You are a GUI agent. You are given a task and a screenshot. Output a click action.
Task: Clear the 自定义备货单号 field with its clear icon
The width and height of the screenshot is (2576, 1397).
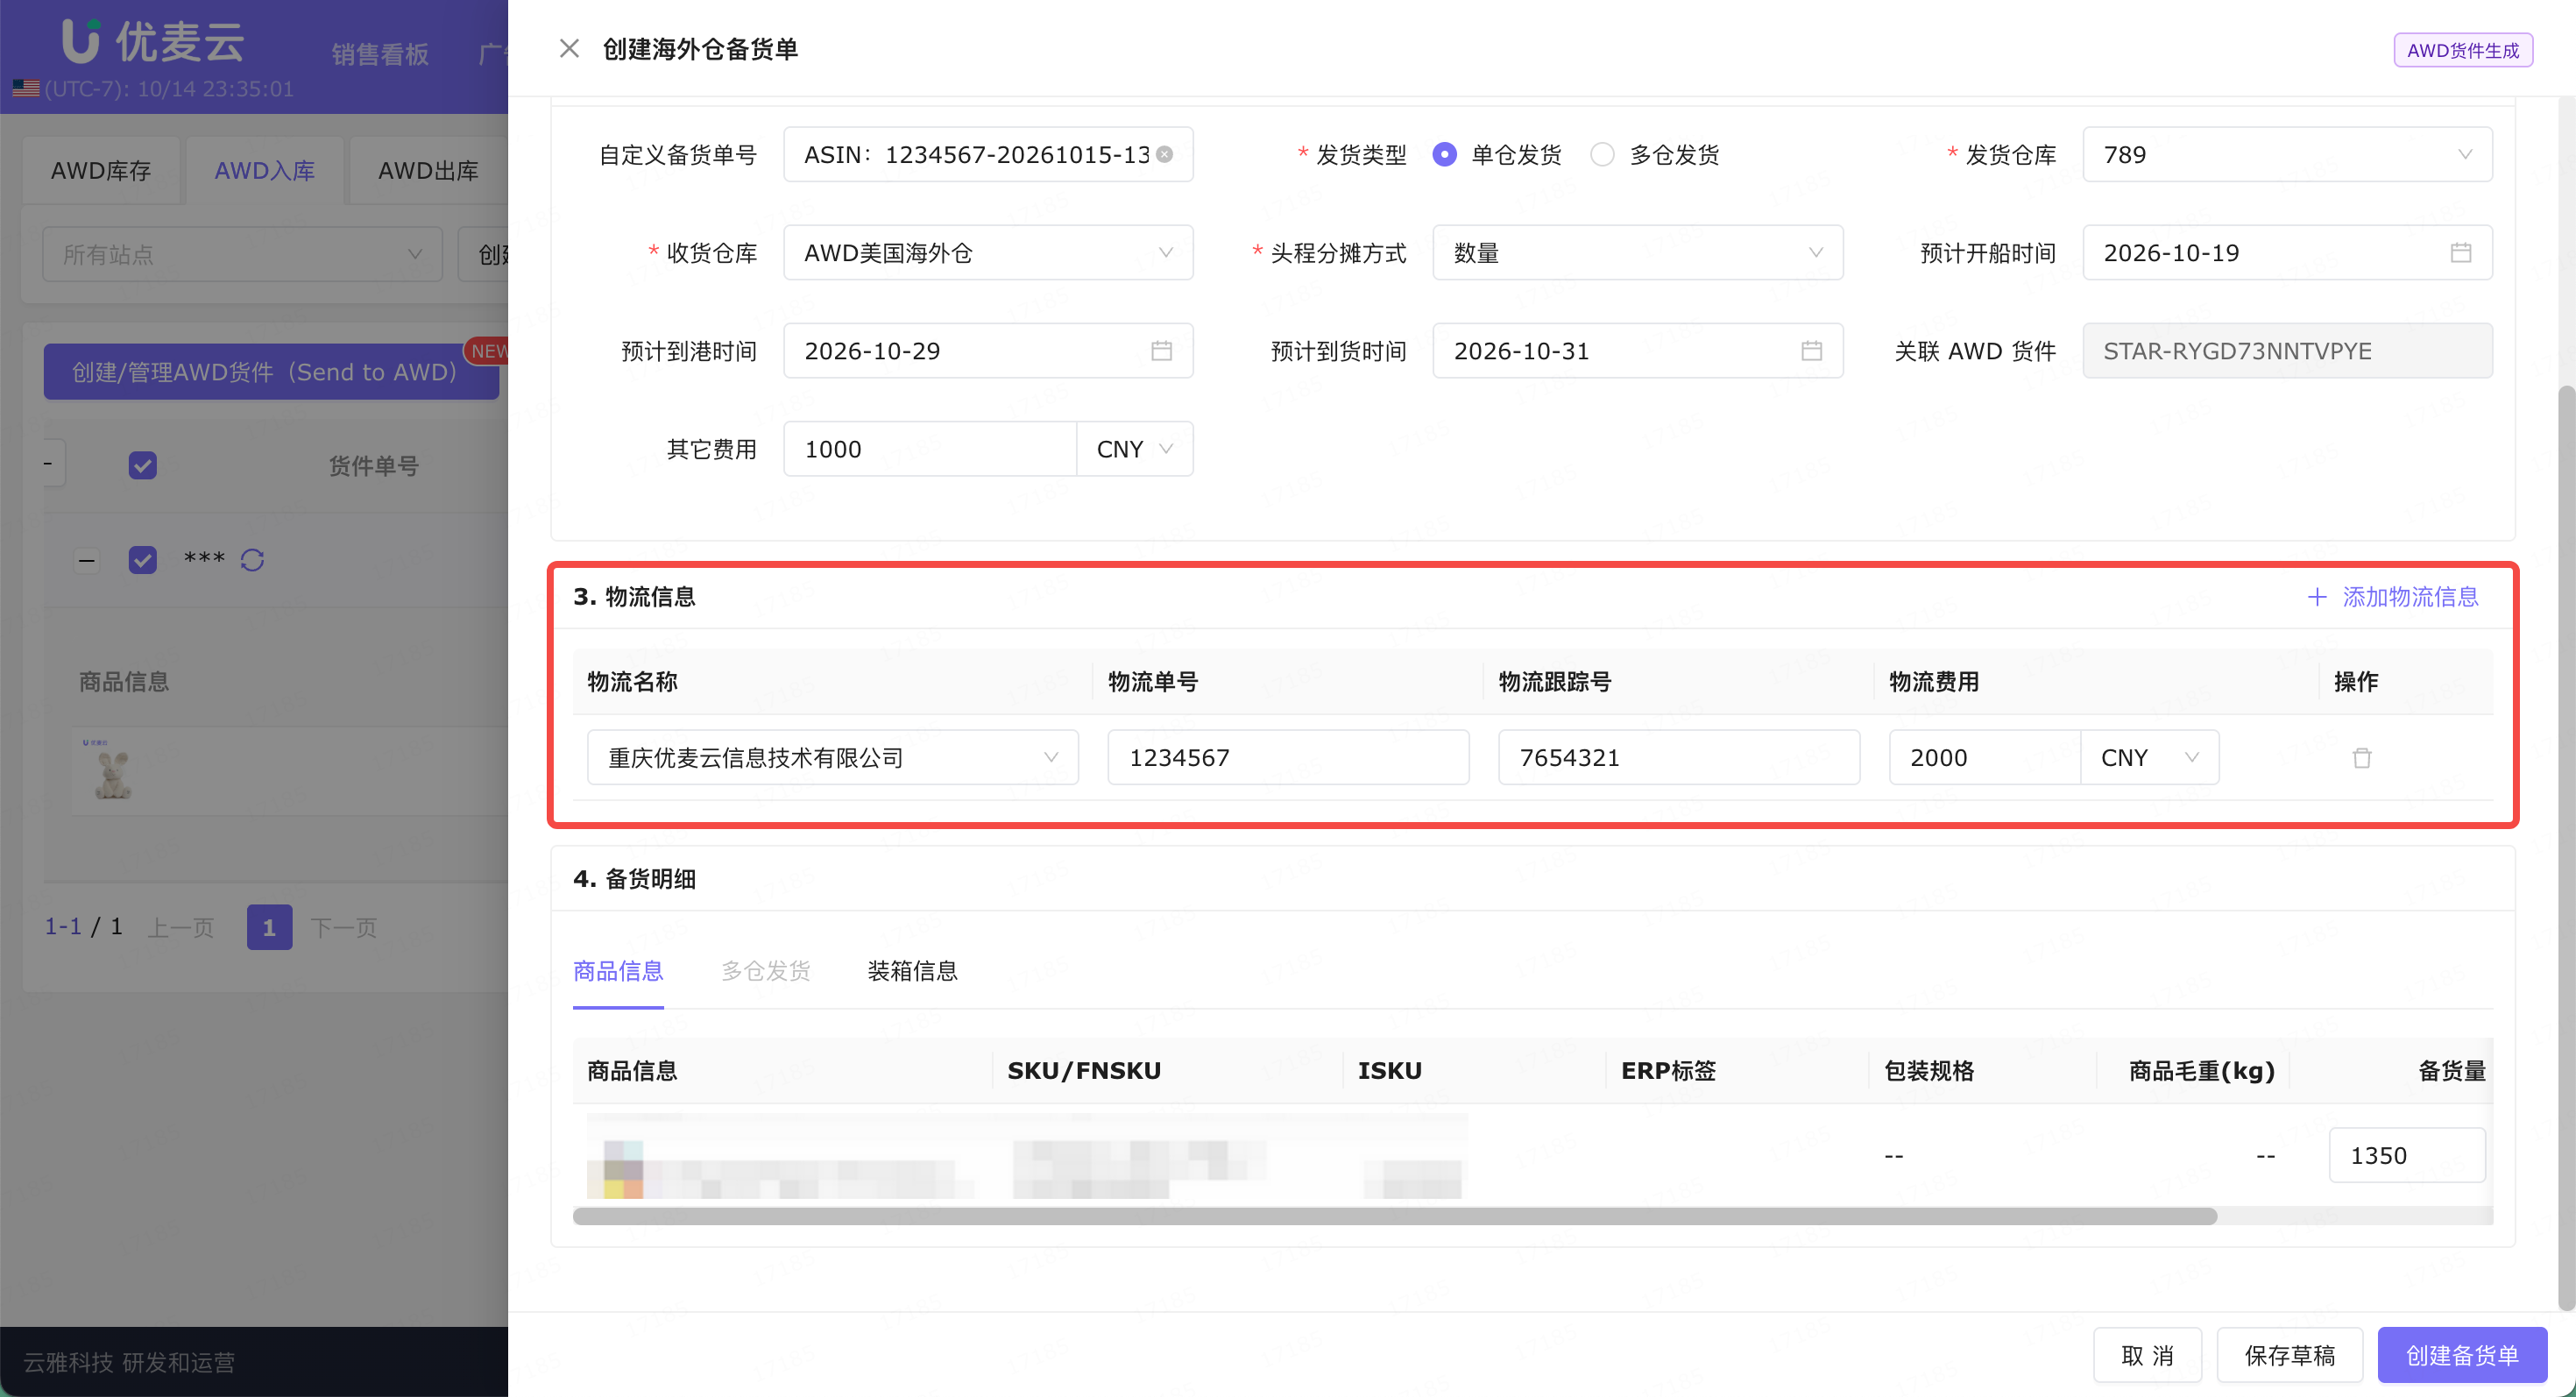click(1165, 154)
